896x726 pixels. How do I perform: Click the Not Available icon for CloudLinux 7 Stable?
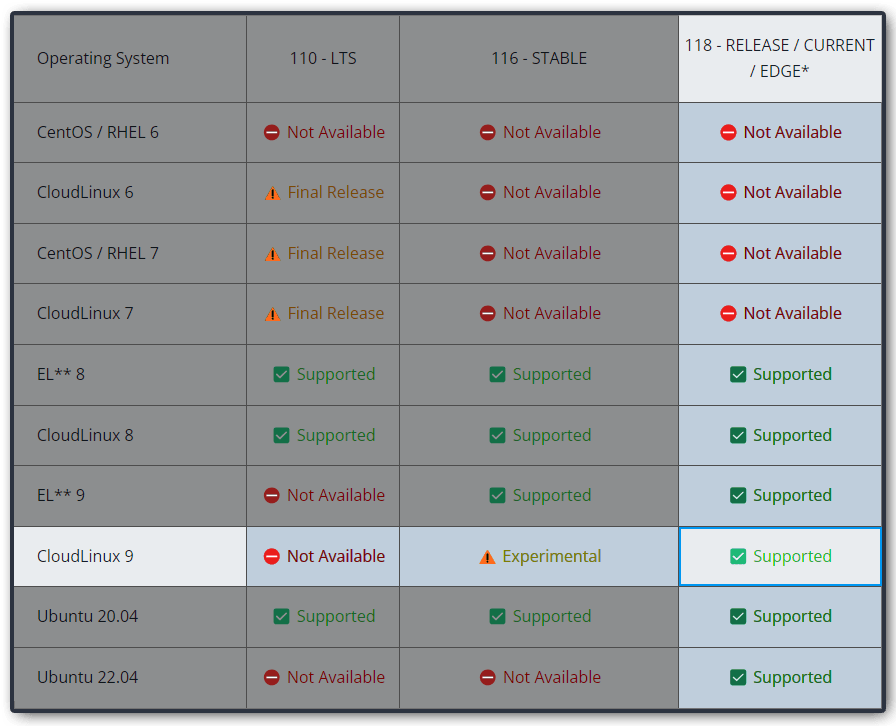[x=488, y=313]
